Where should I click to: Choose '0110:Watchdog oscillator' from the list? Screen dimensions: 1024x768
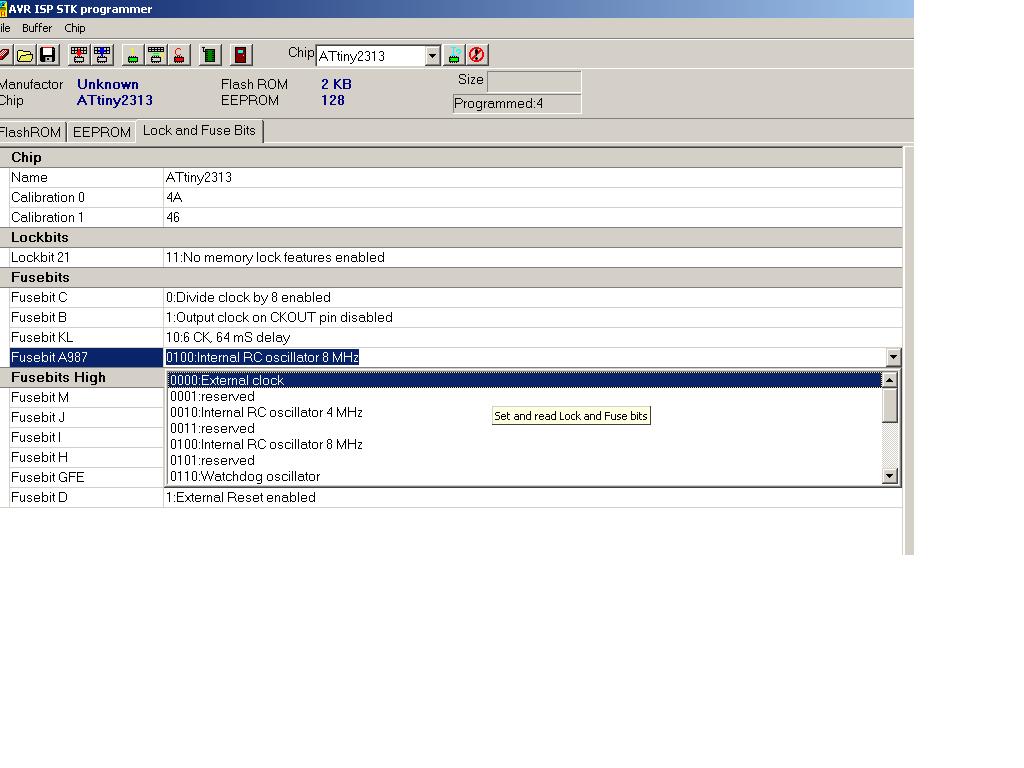click(x=245, y=476)
